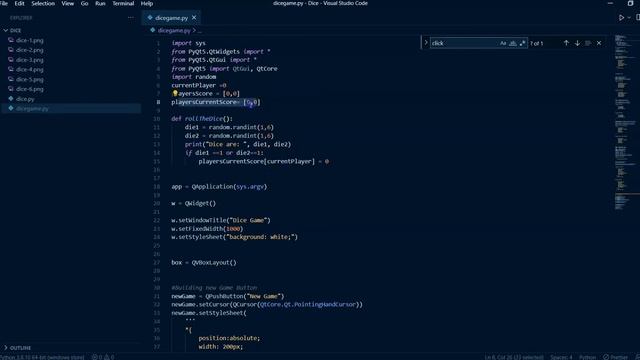Open Run button dropdown arrow
640x360 pixels.
[629, 18]
